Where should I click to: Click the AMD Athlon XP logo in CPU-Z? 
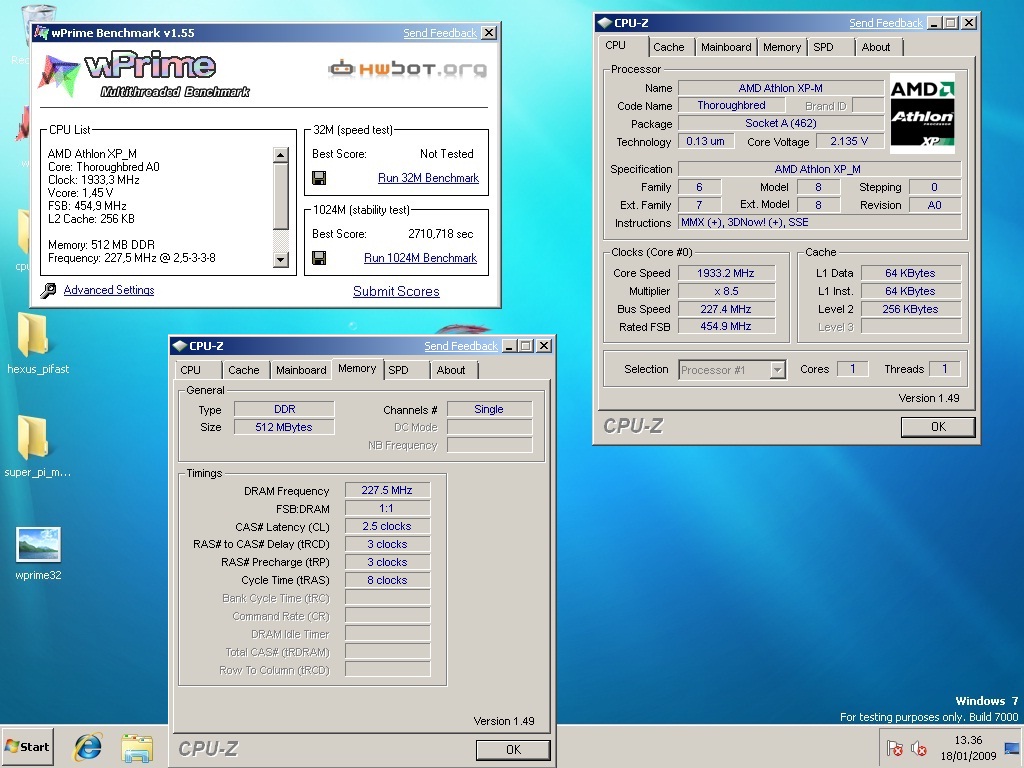[x=922, y=114]
